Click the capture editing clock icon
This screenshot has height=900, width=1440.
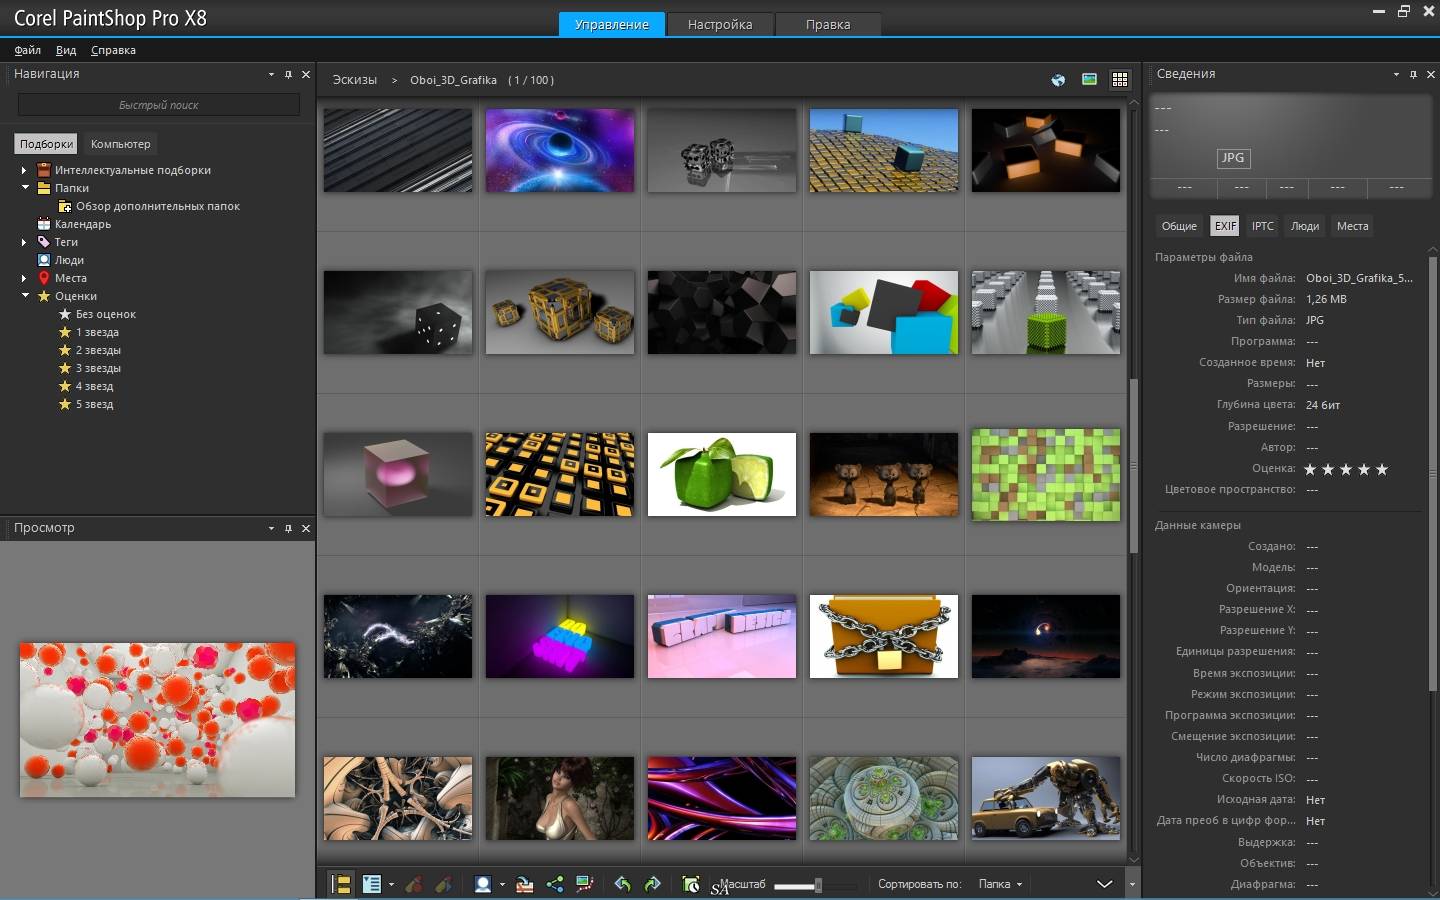690,884
